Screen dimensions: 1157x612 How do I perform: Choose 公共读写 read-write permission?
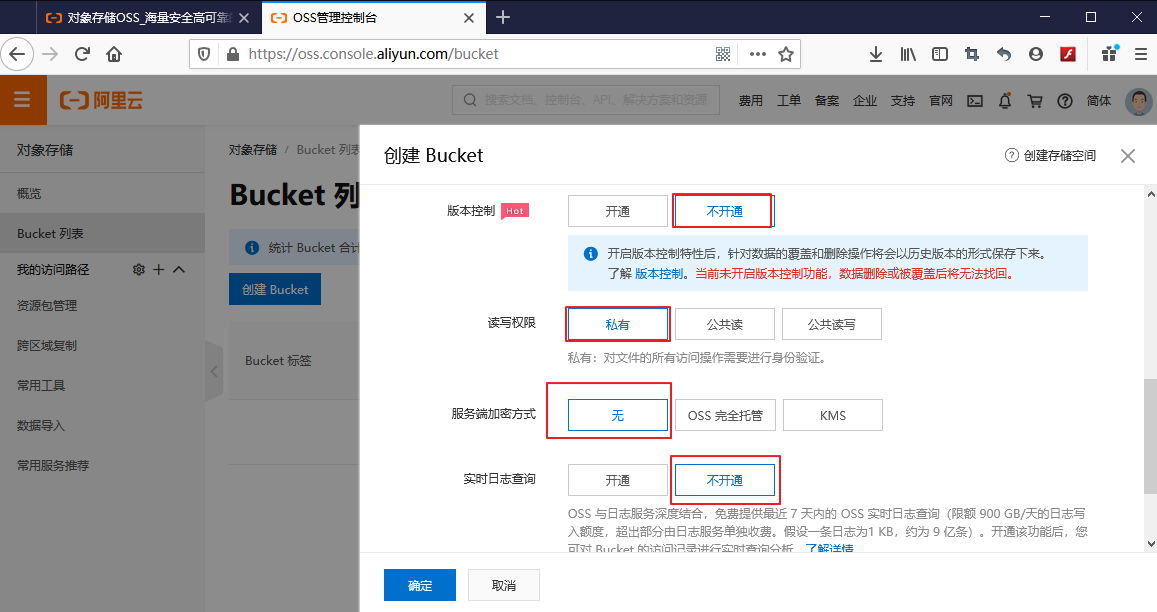pos(832,324)
